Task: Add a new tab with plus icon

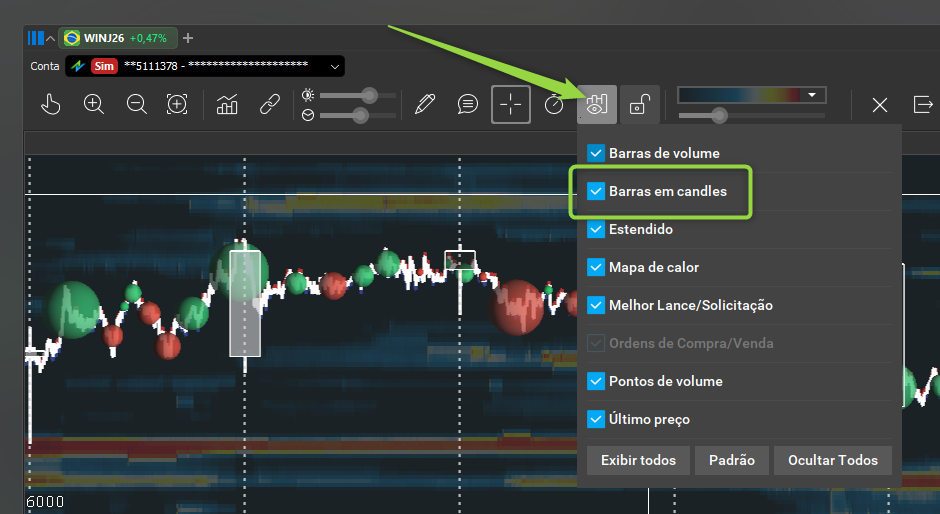Action: click(188, 38)
